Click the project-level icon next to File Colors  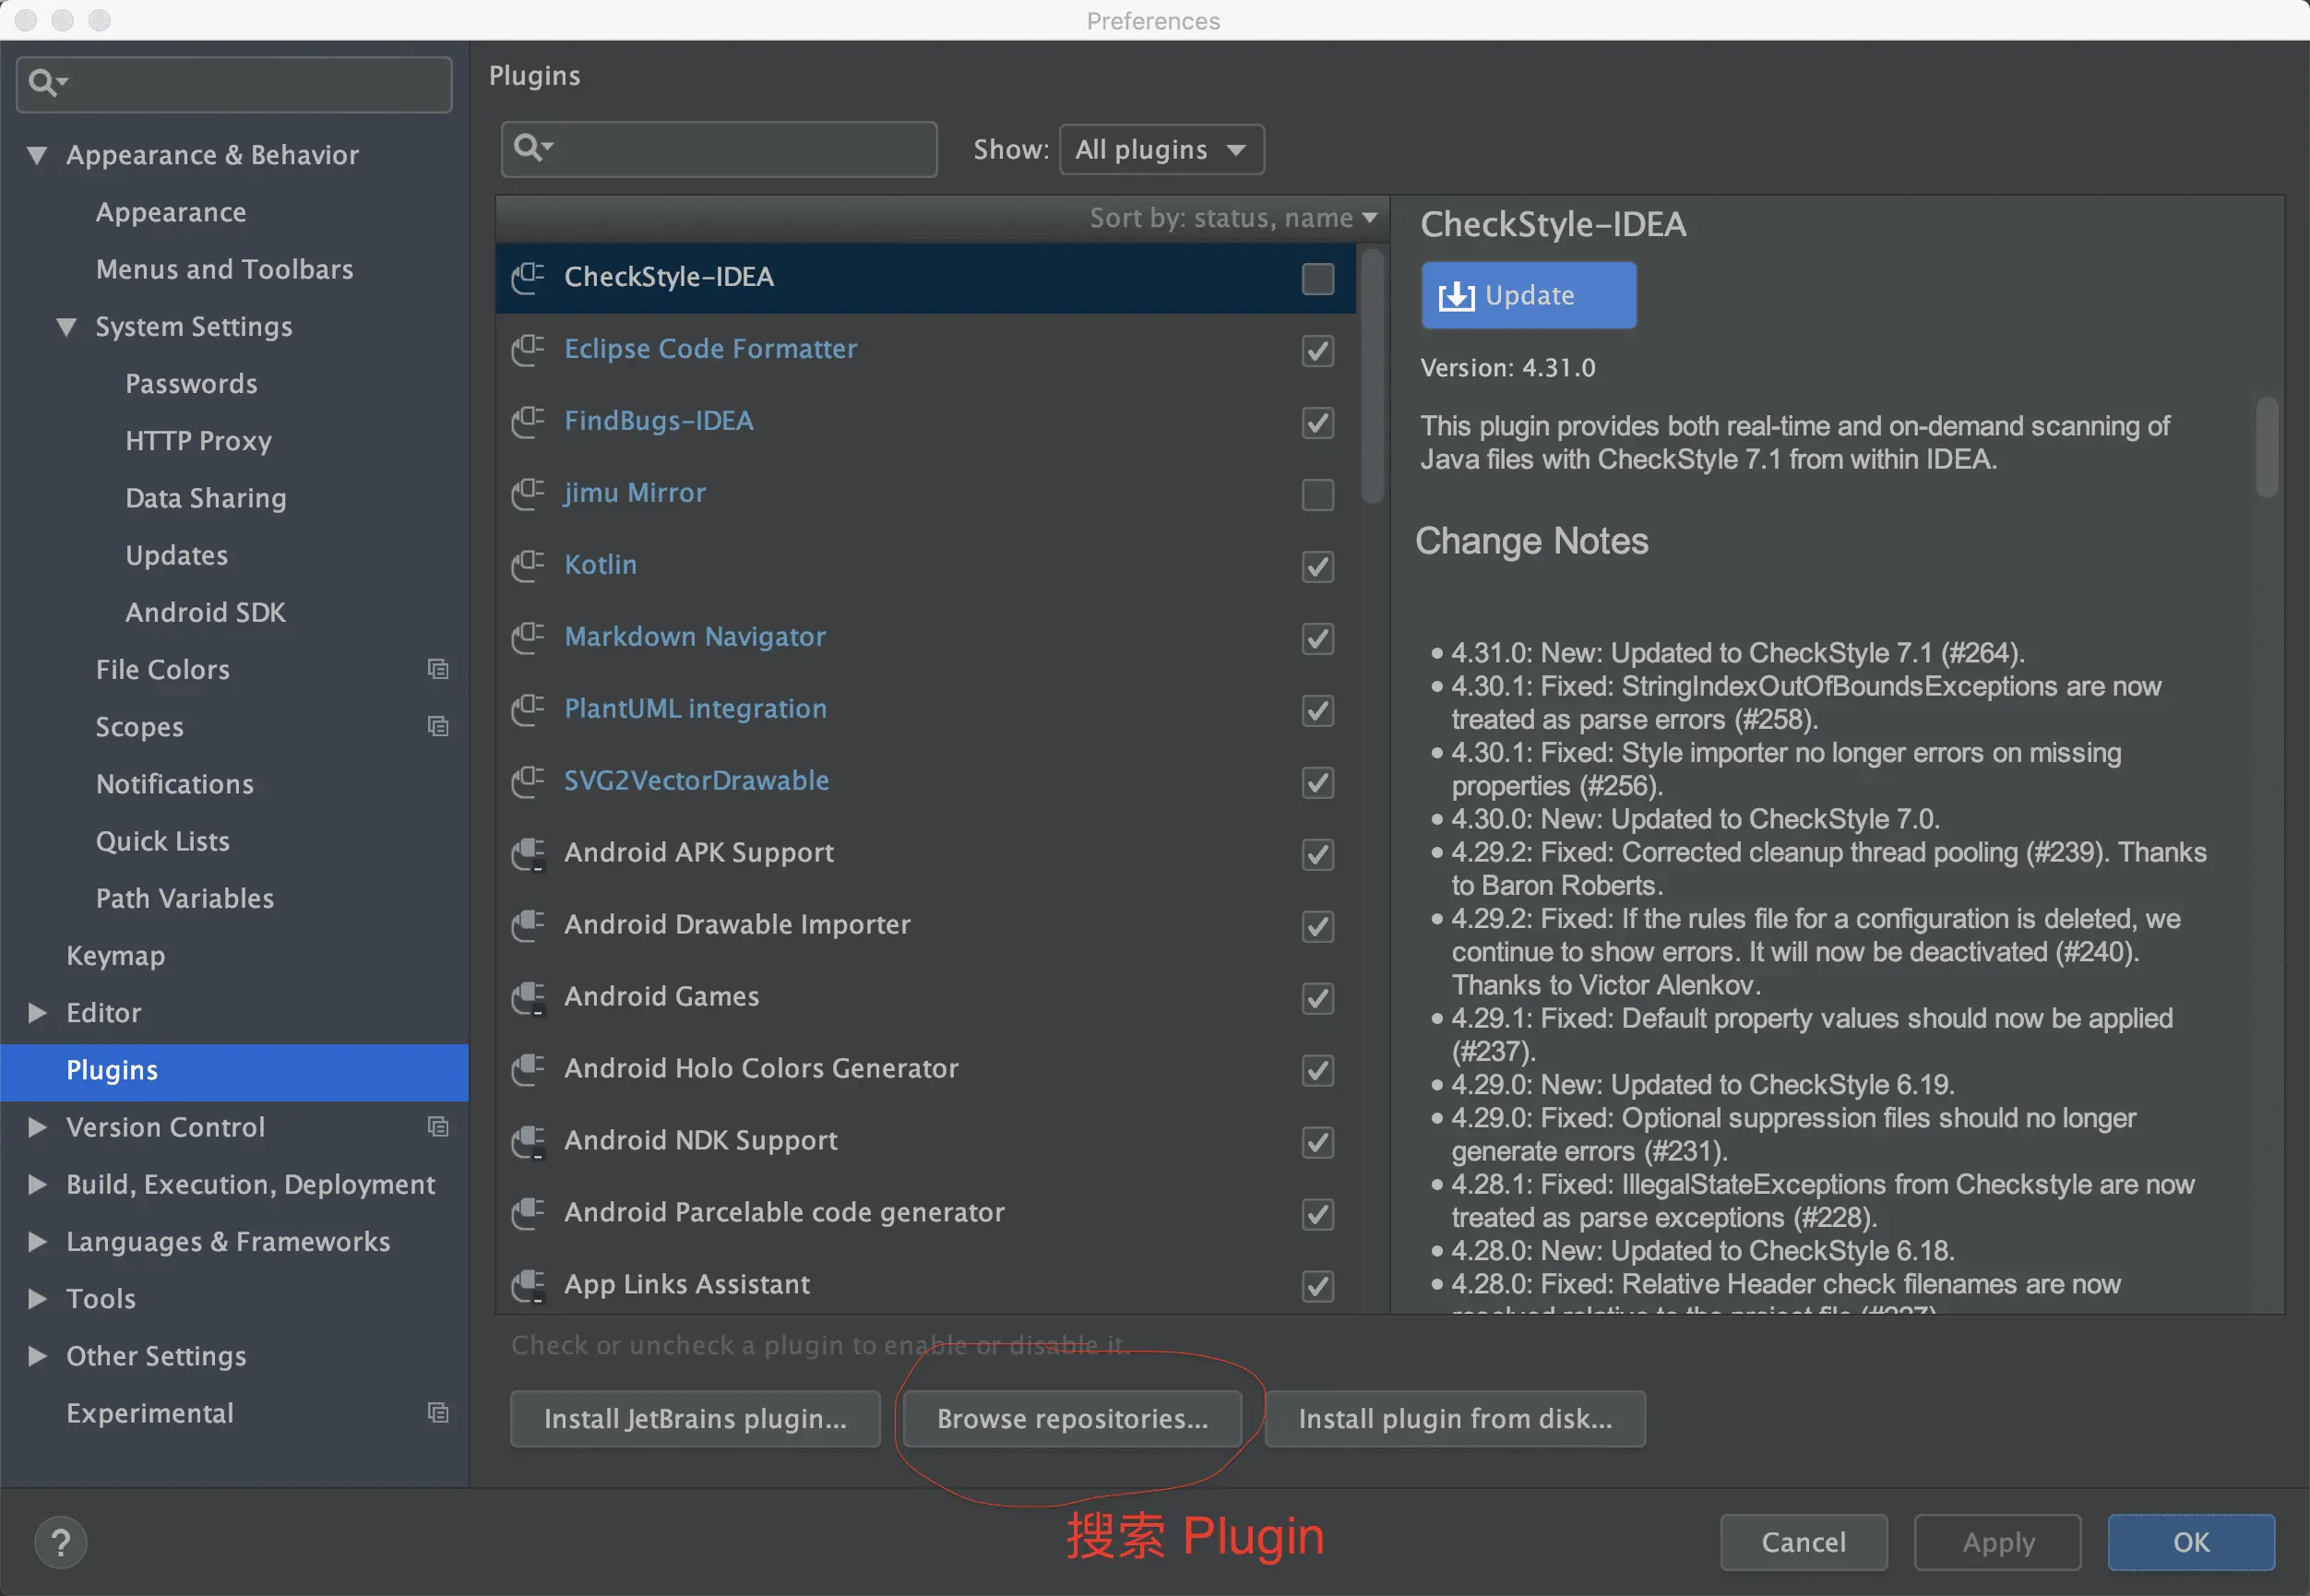(x=438, y=669)
